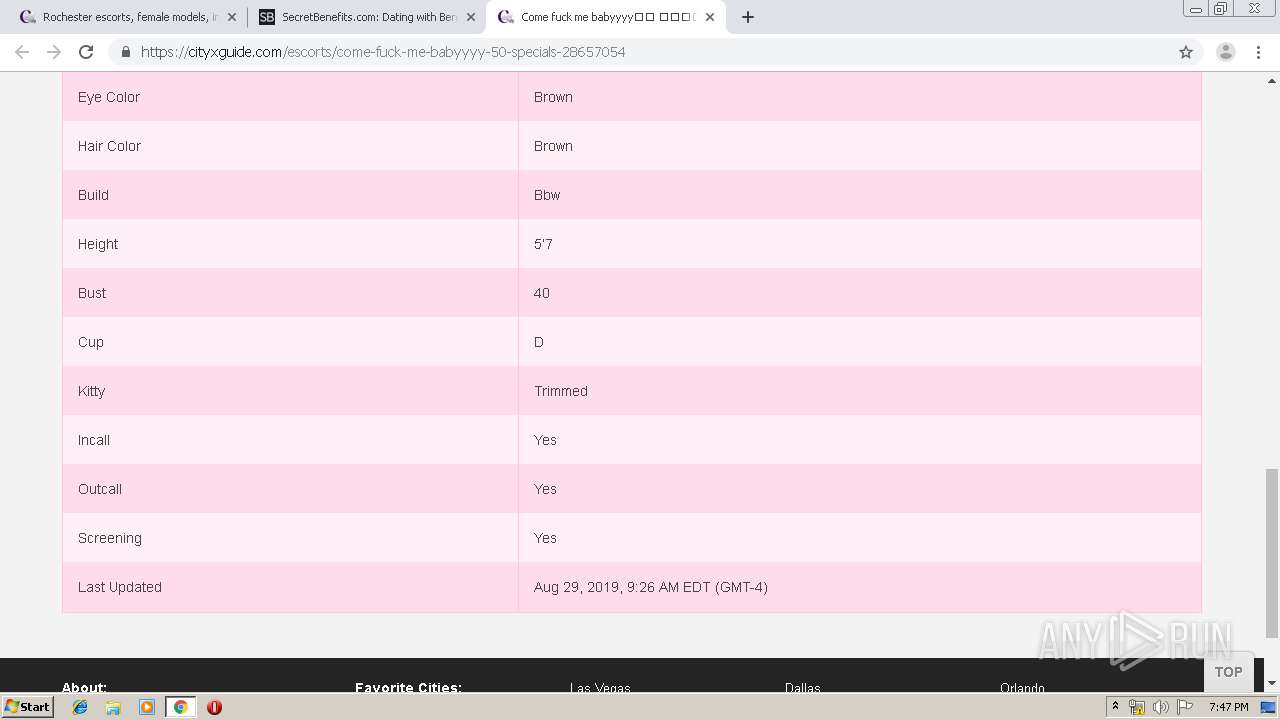
Task: Select the 'Eye Color' label cell
Action: [290, 97]
